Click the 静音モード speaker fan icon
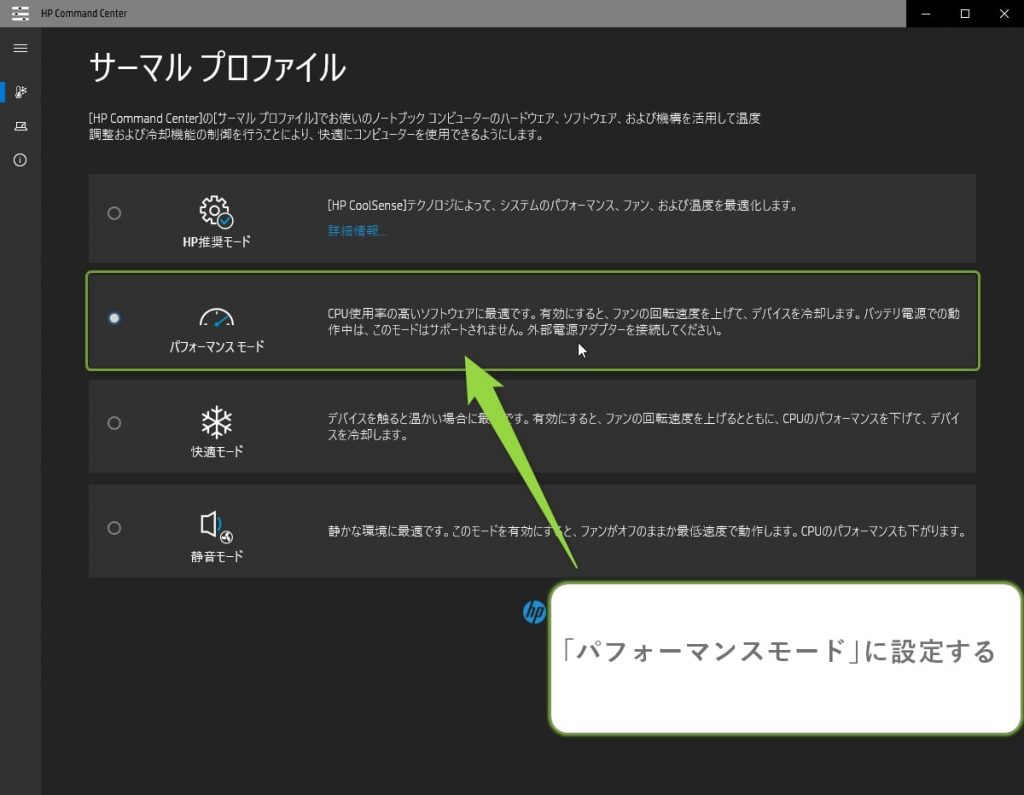This screenshot has height=795, width=1024. [x=216, y=527]
